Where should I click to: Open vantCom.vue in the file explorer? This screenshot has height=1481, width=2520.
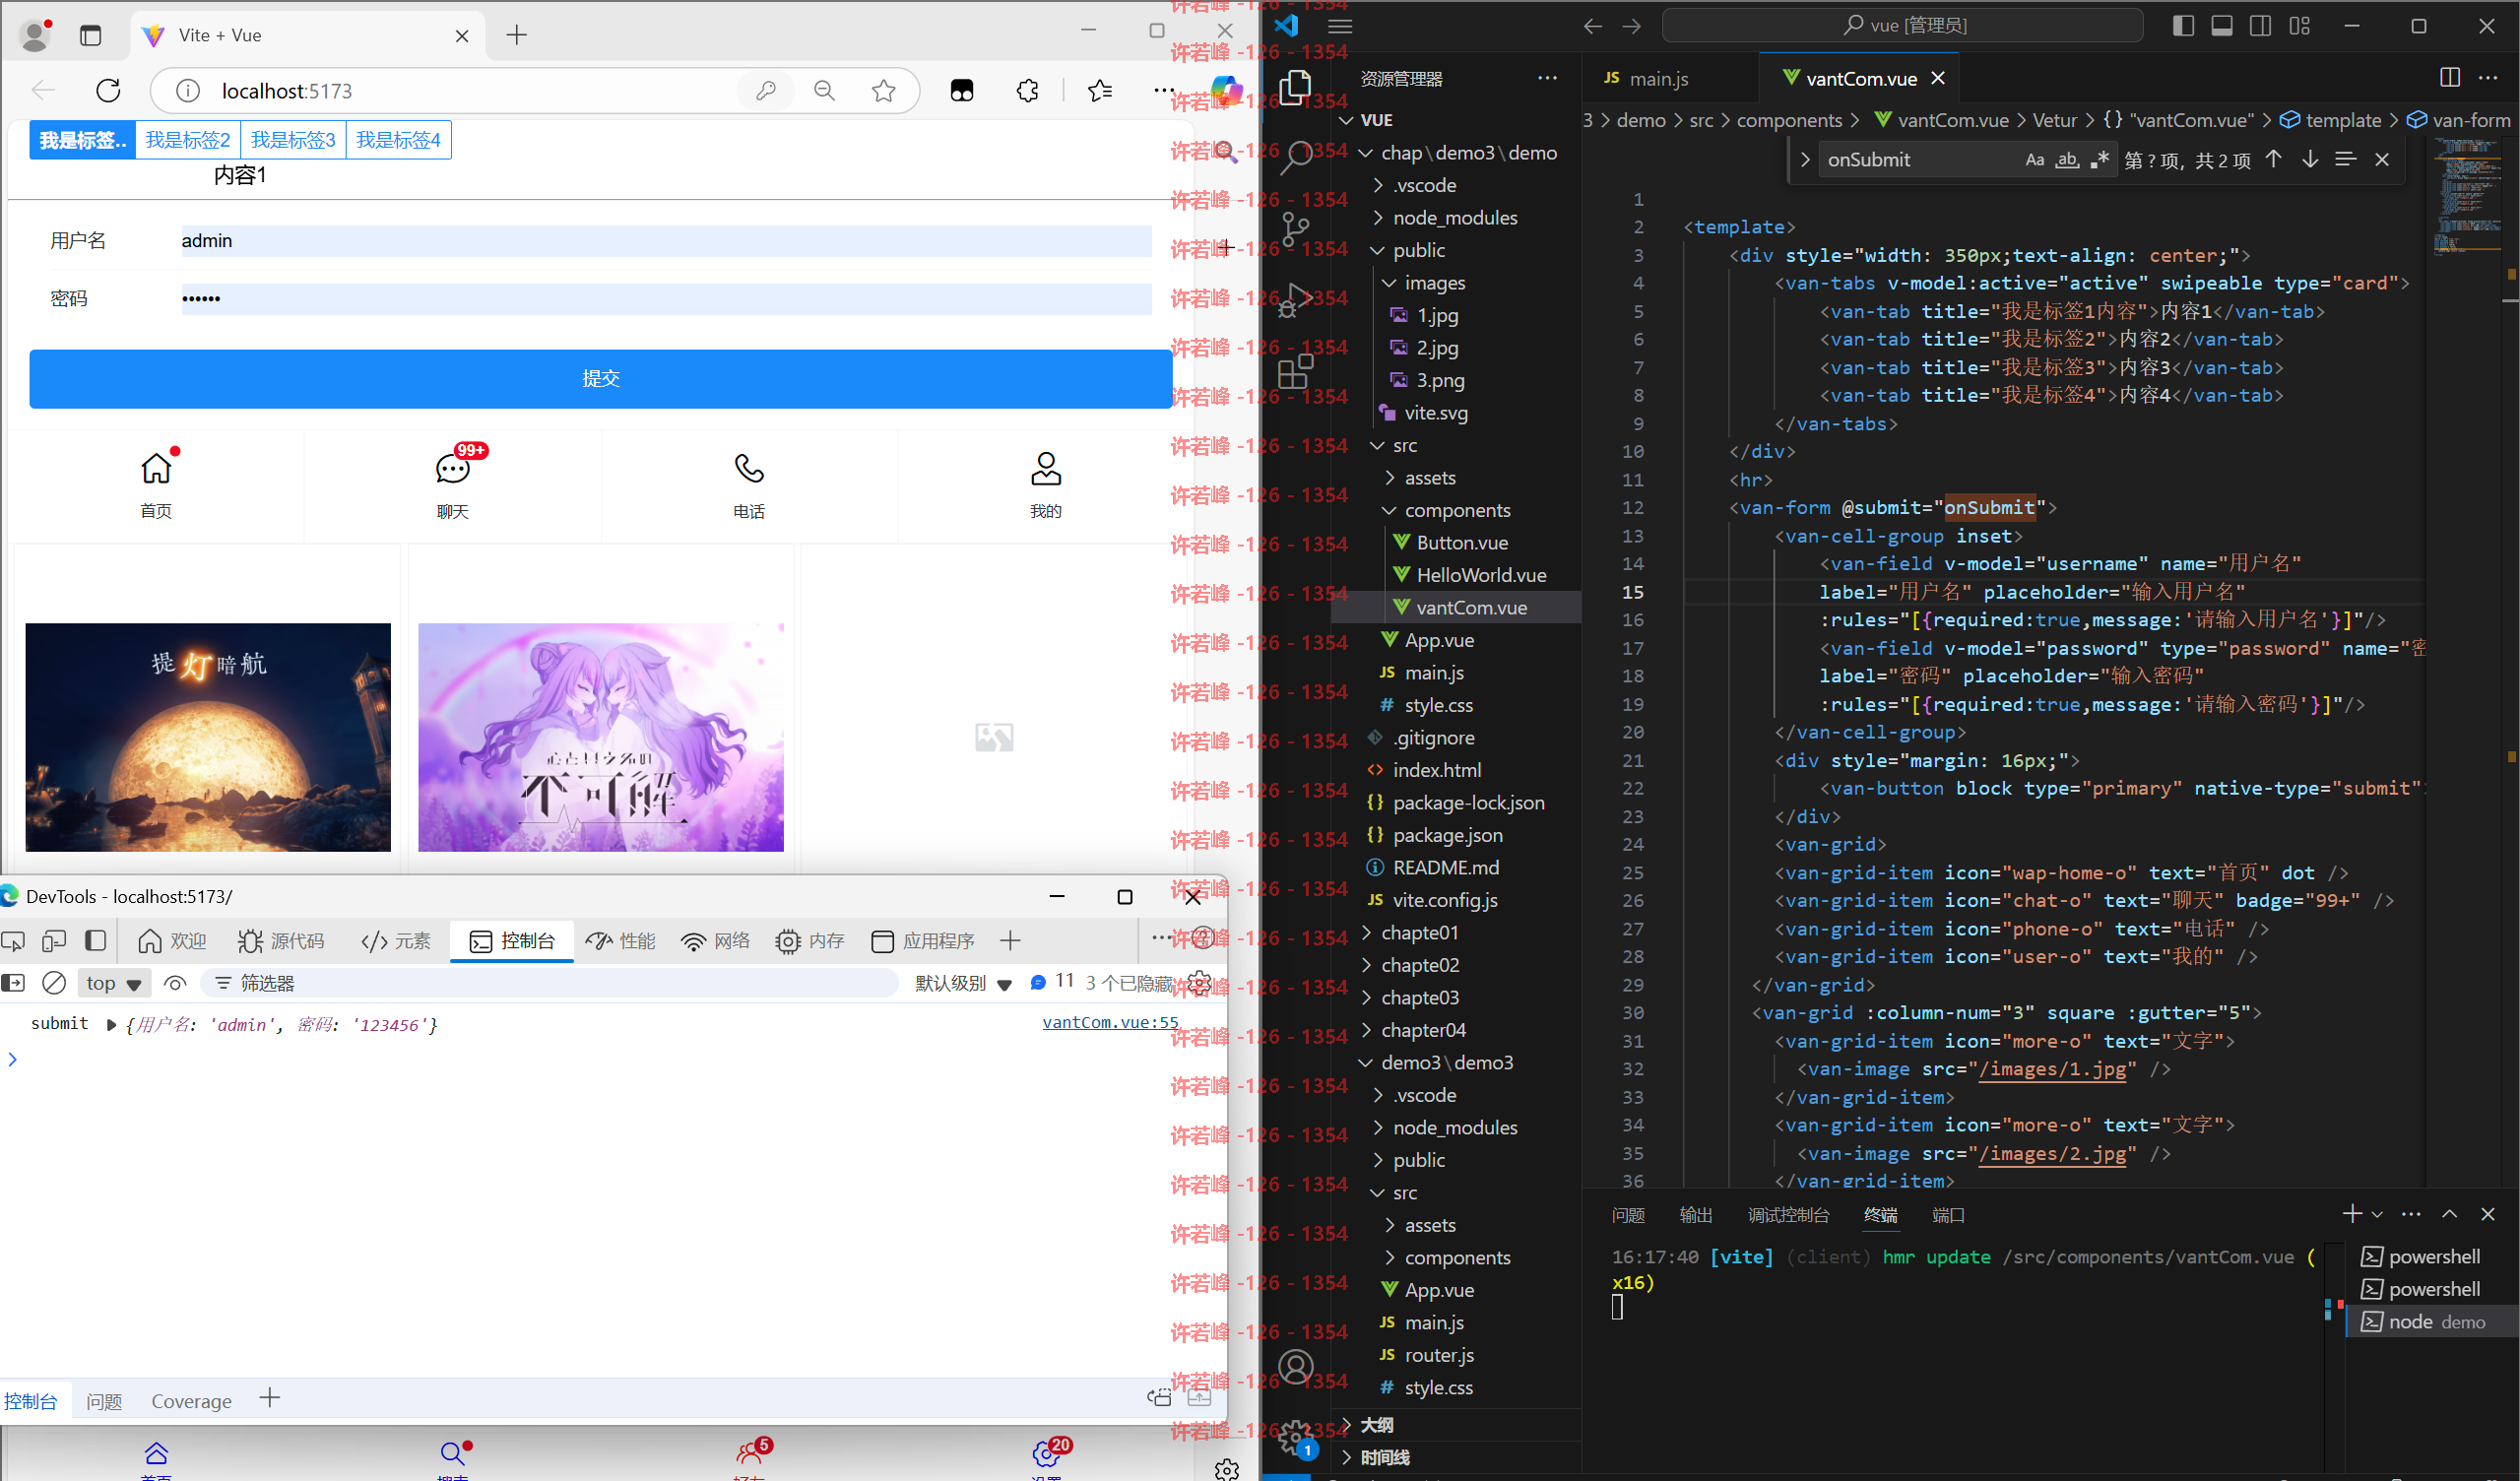1470,608
